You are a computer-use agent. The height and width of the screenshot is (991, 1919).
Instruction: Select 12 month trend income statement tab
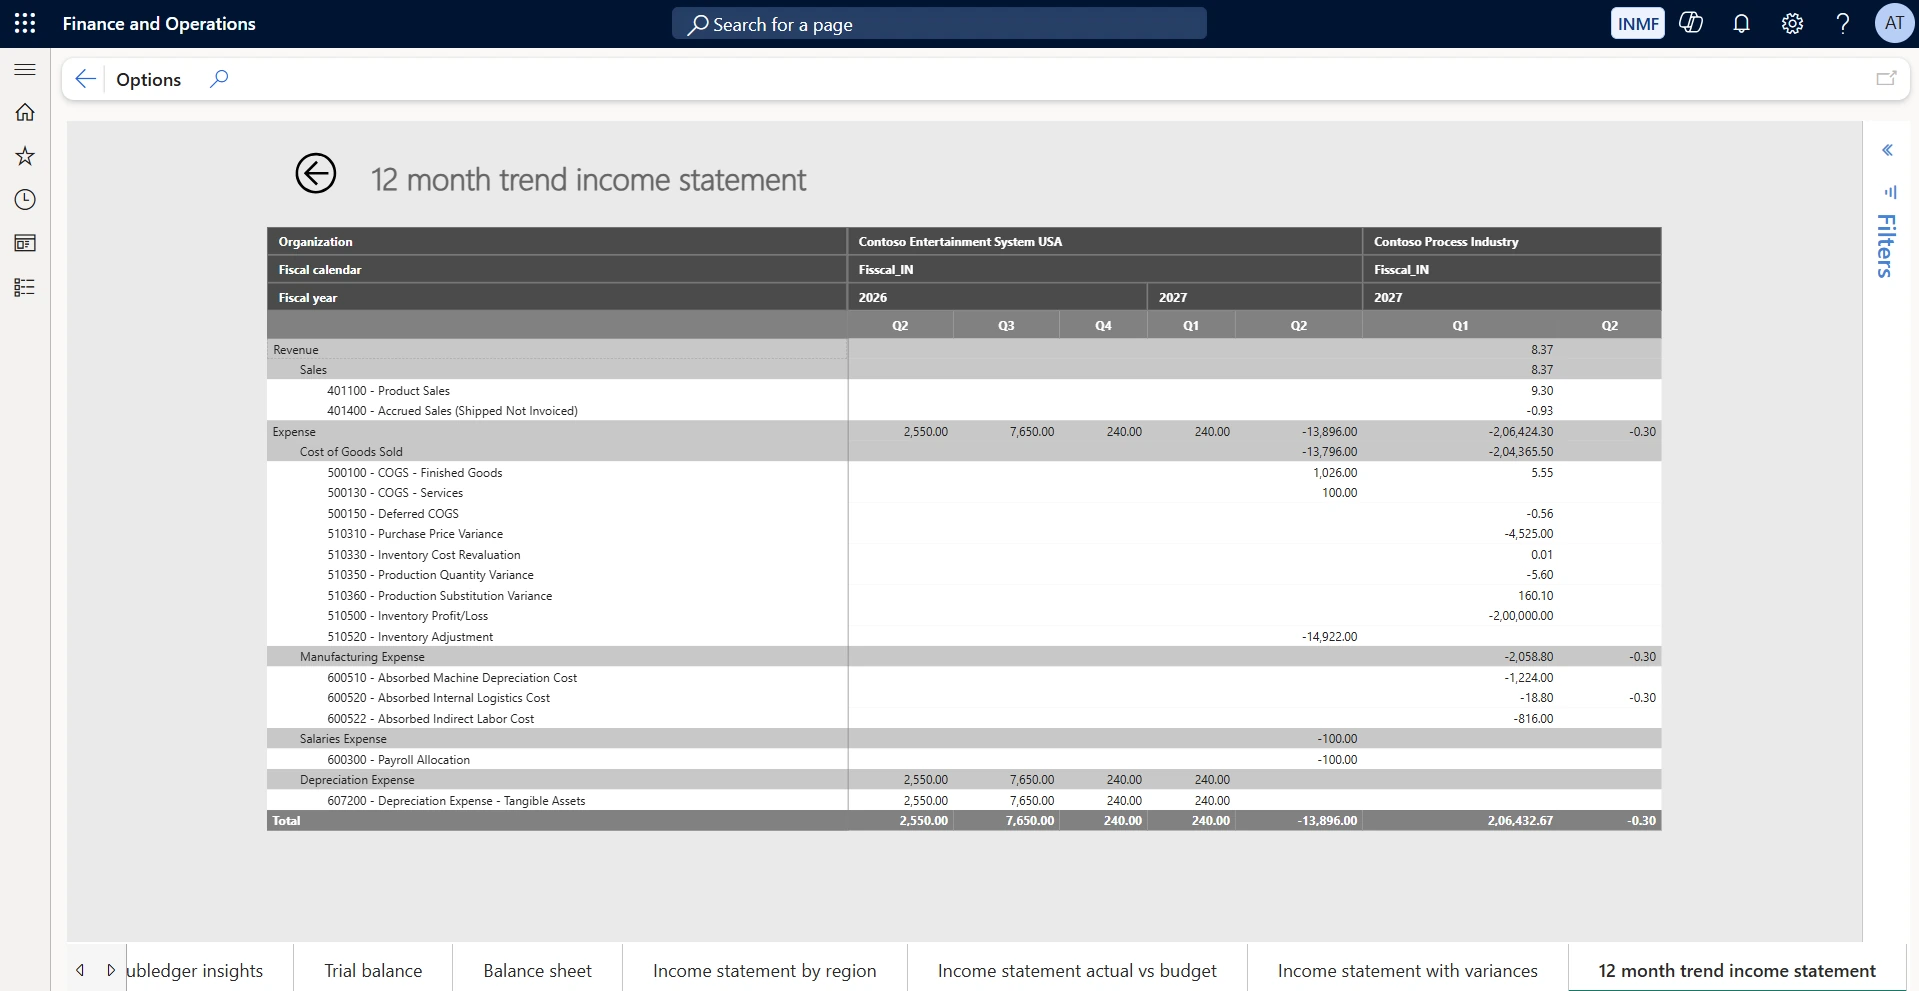click(1737, 970)
